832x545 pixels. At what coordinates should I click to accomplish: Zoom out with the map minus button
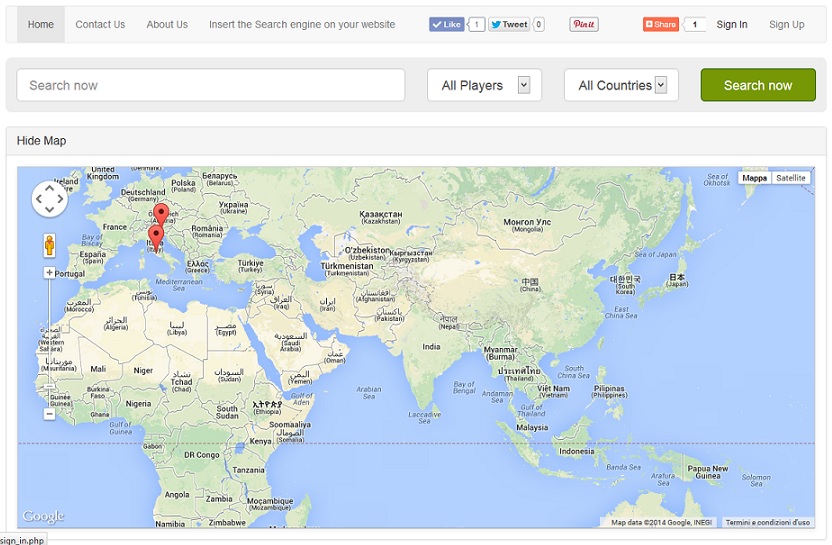[x=49, y=414]
